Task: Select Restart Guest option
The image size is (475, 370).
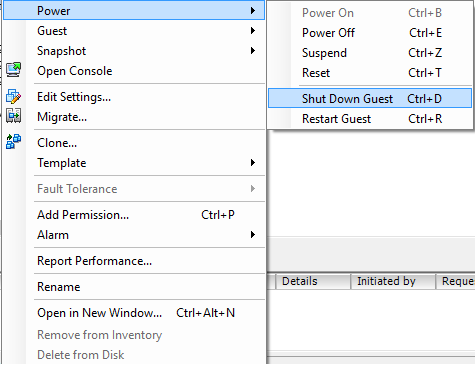Action: coord(370,119)
